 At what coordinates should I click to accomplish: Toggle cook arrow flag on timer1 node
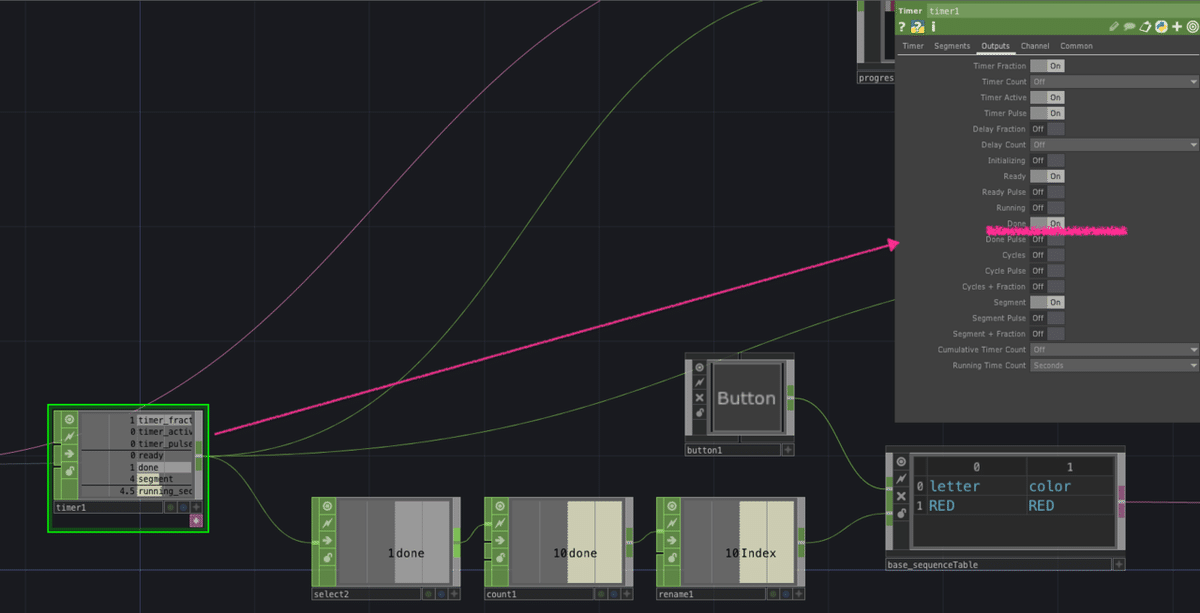point(70,453)
